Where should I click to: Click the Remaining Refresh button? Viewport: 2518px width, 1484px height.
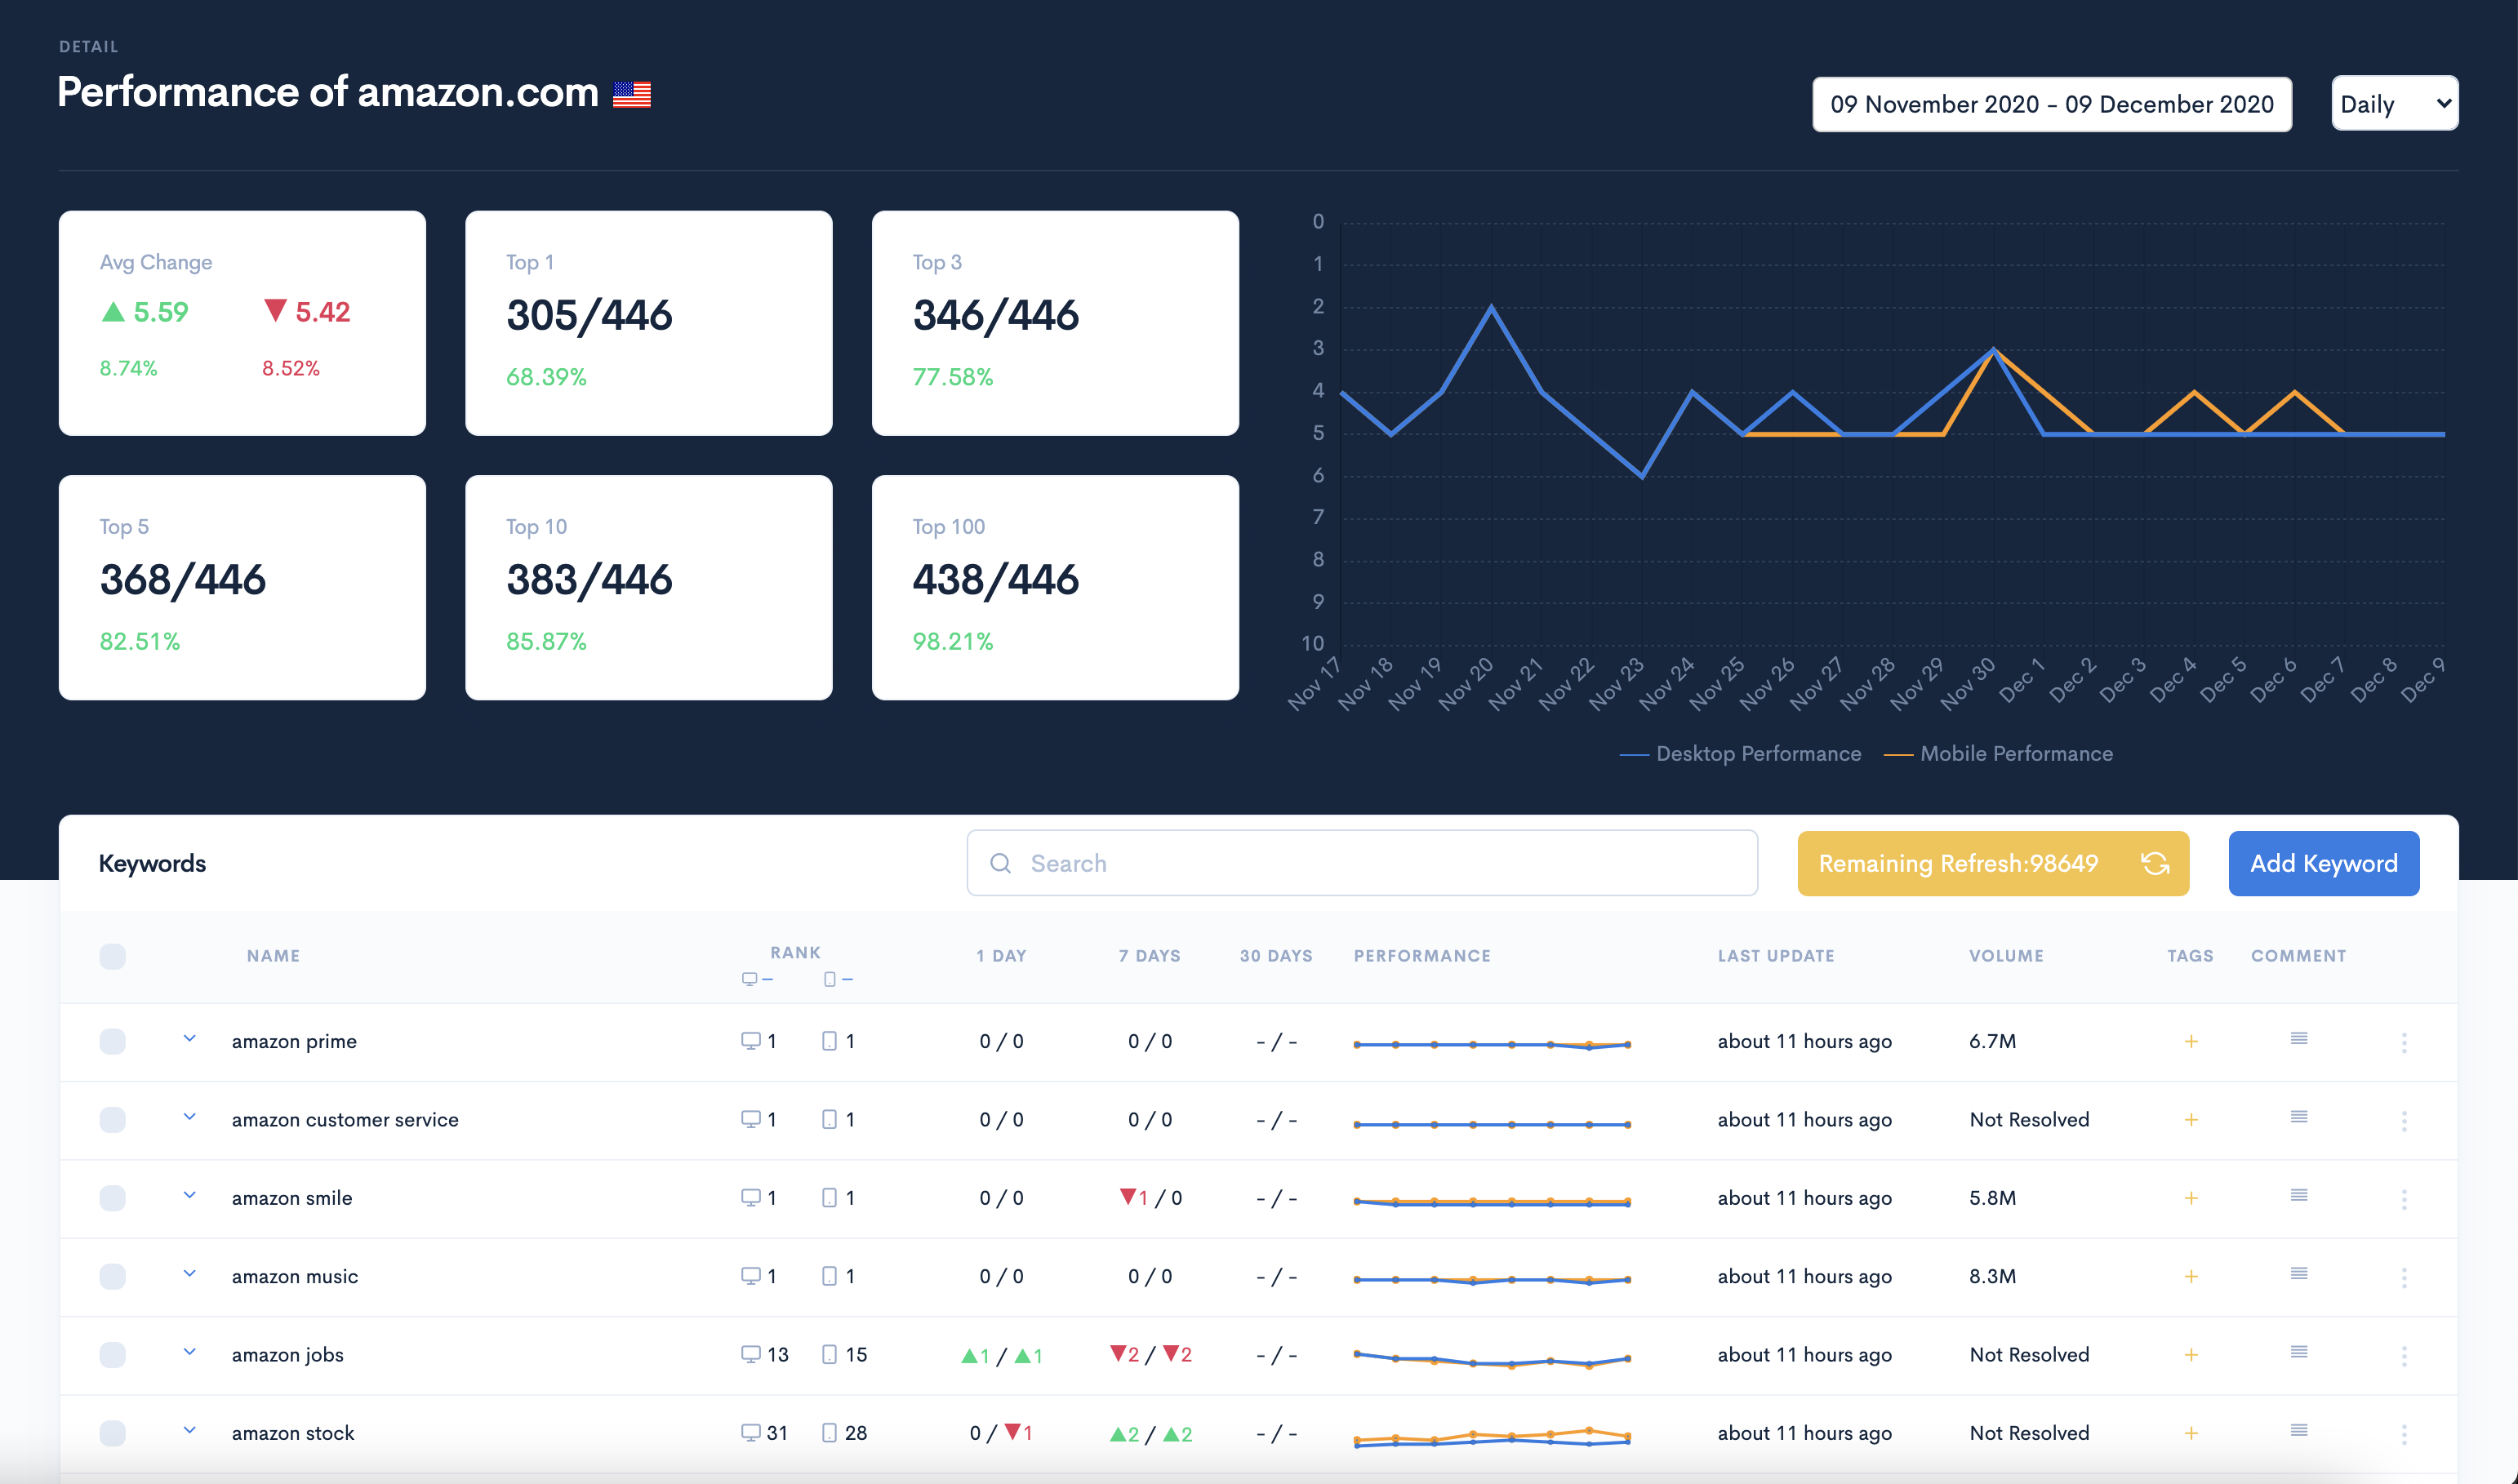(1992, 863)
